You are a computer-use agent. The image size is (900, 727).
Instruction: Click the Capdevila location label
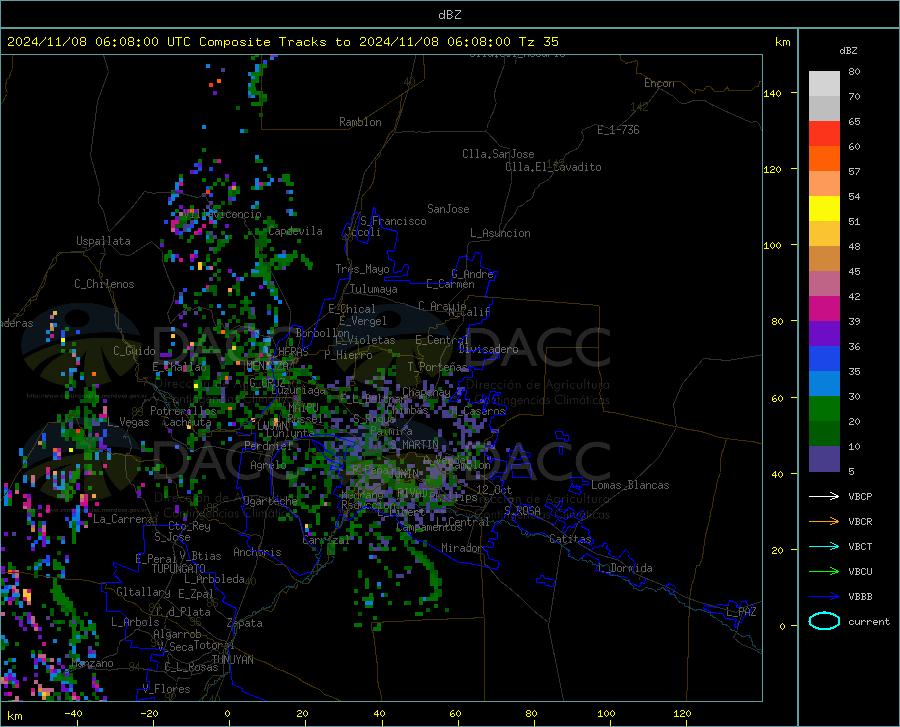295,231
